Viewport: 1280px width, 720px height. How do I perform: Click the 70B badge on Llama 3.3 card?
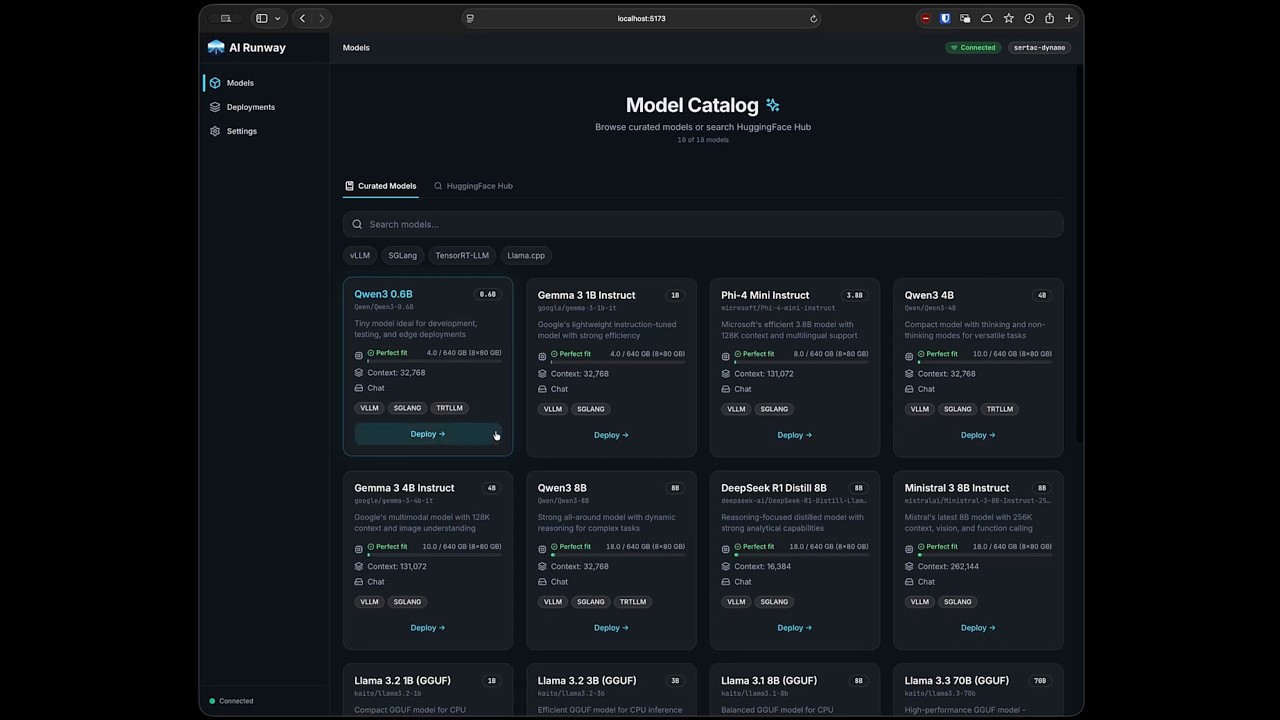[1040, 681]
